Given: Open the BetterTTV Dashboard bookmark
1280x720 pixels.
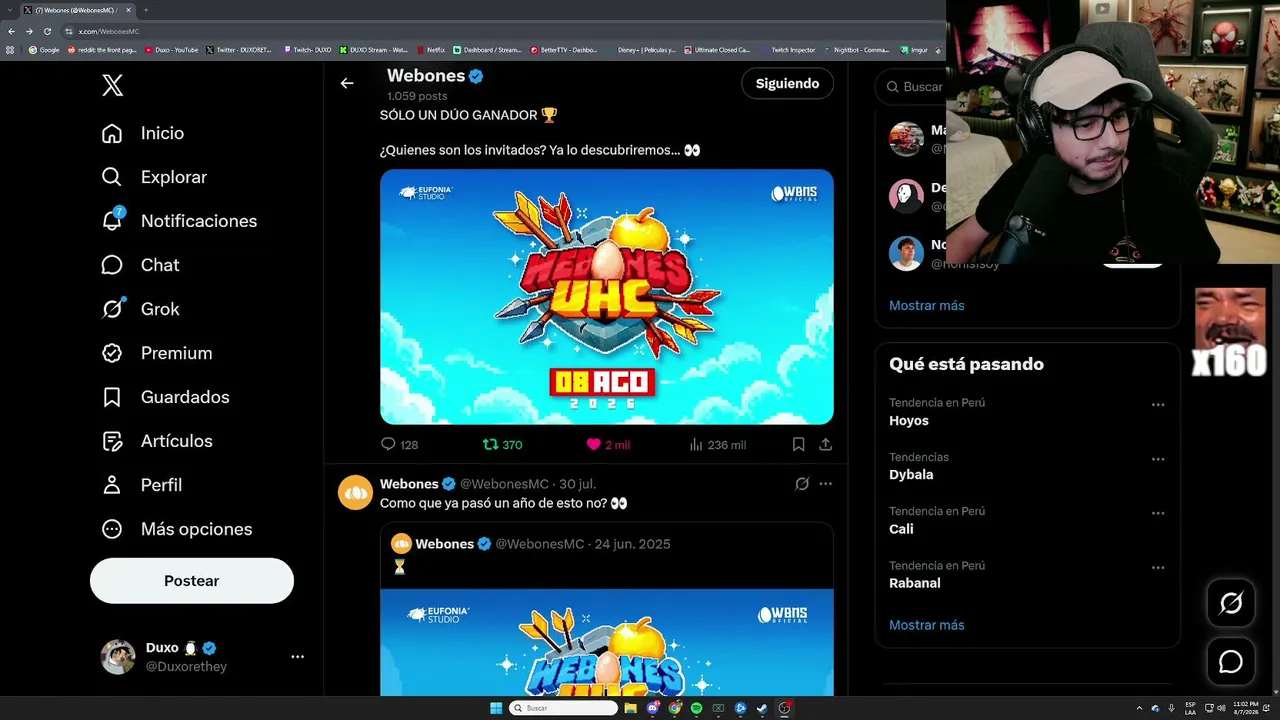Looking at the screenshot, I should coord(564,50).
